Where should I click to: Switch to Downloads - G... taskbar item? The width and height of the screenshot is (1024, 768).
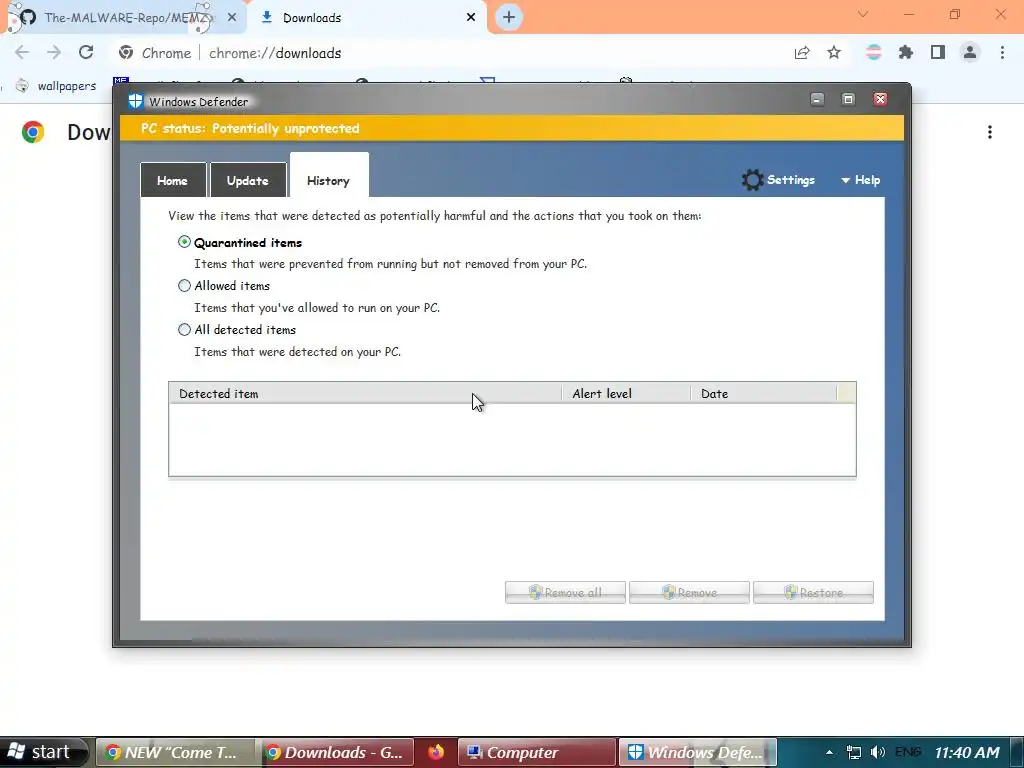336,752
